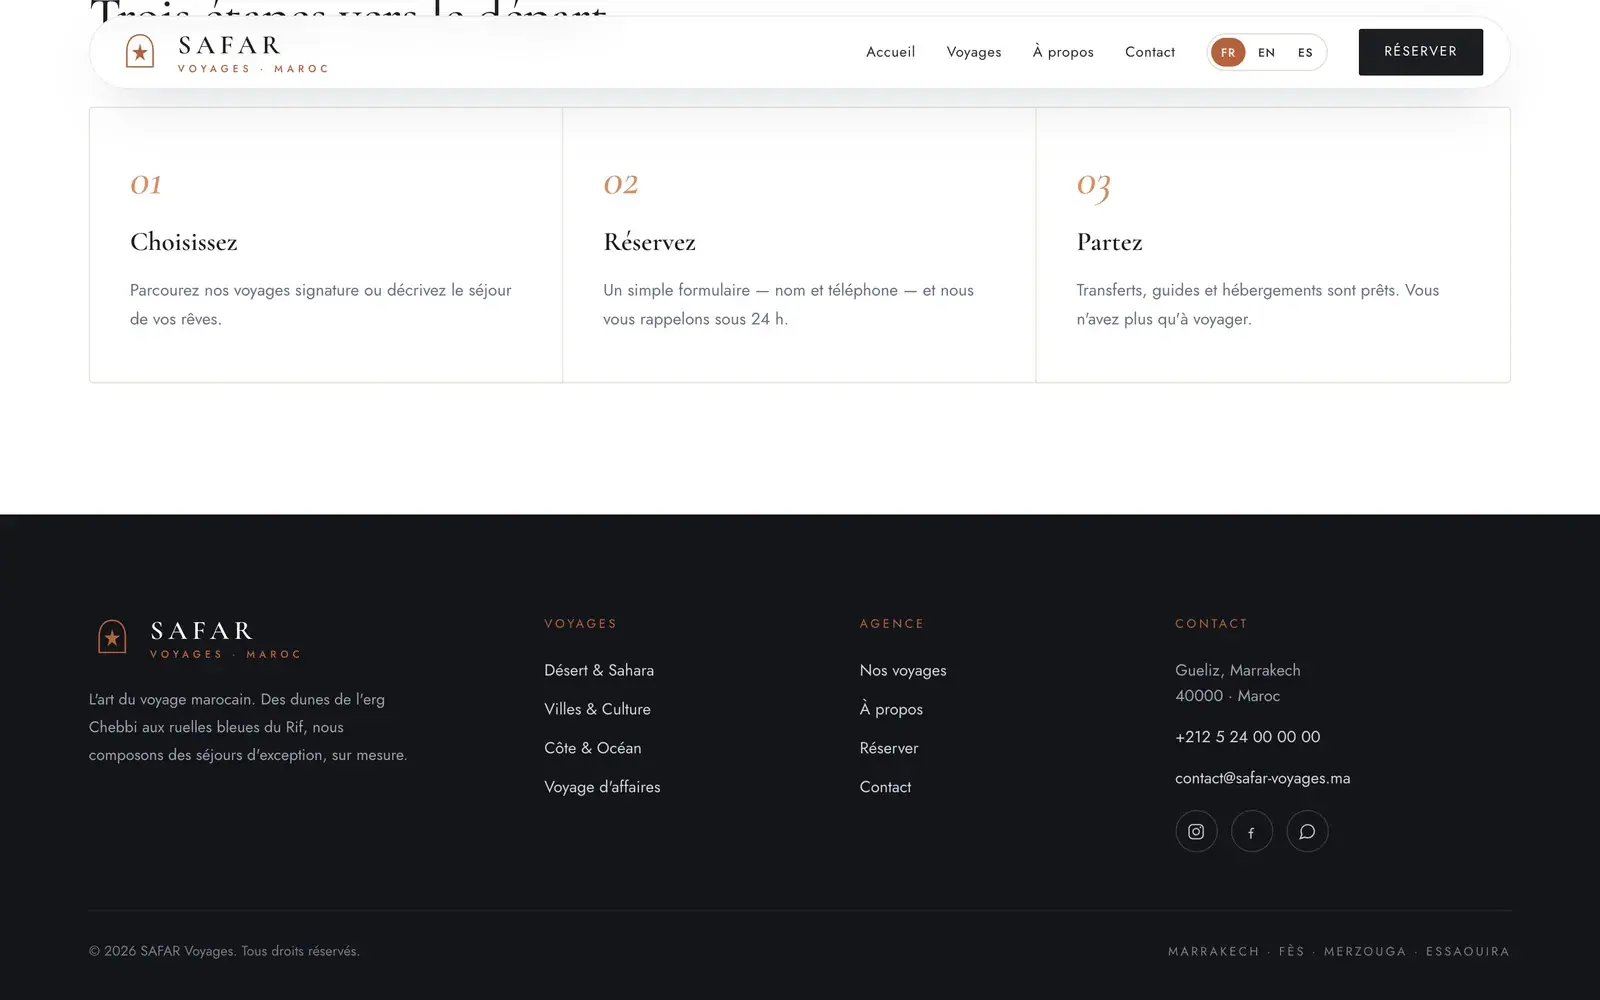
Task: Open Contact in the header navigation
Action: pyautogui.click(x=1150, y=52)
